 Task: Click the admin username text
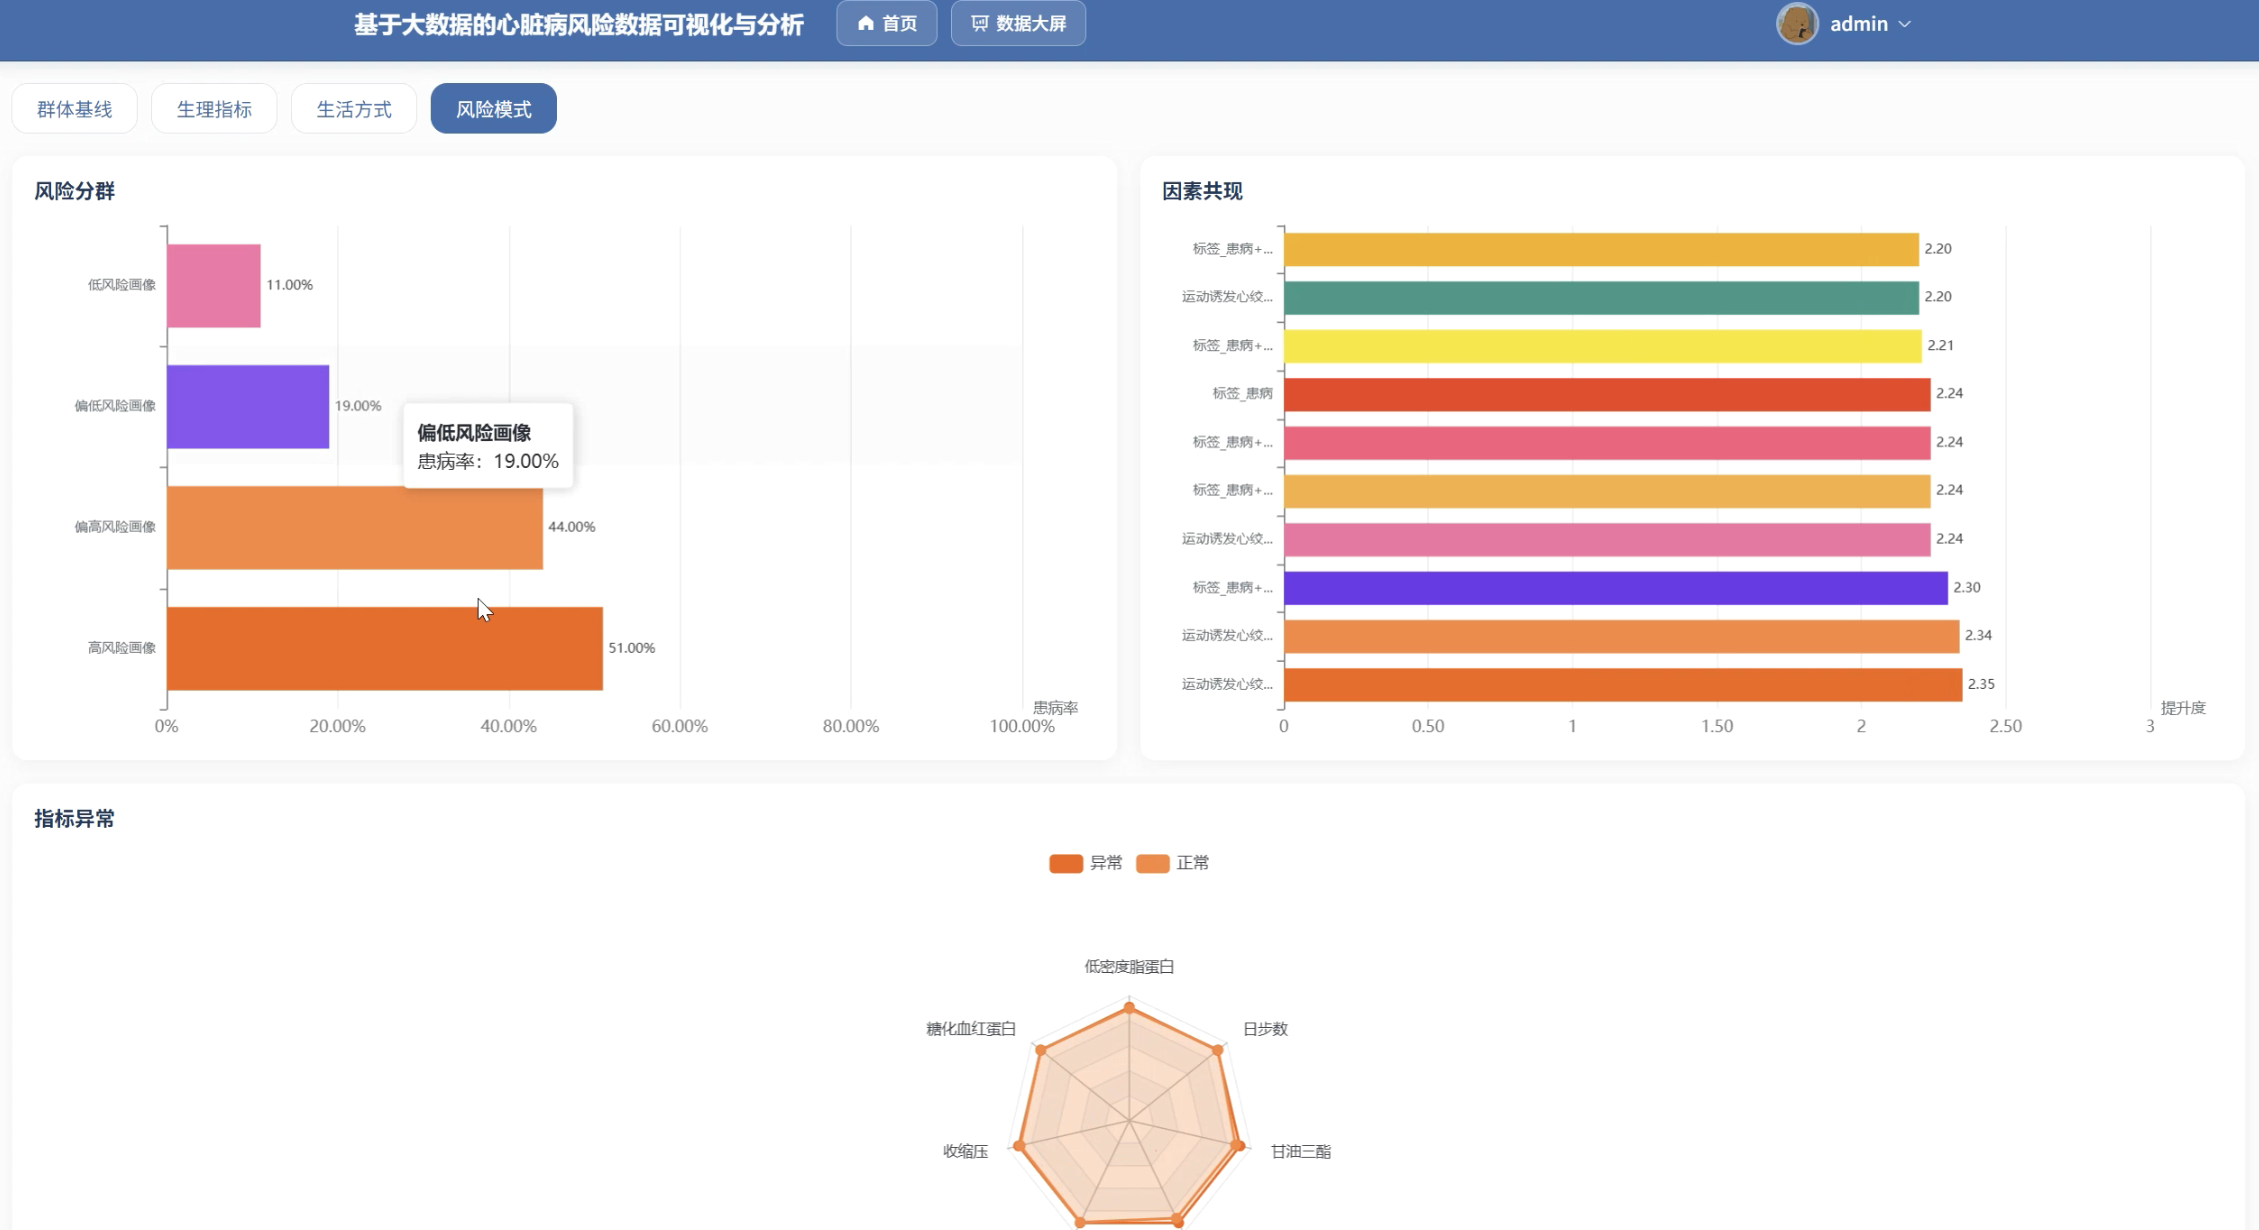1859,24
